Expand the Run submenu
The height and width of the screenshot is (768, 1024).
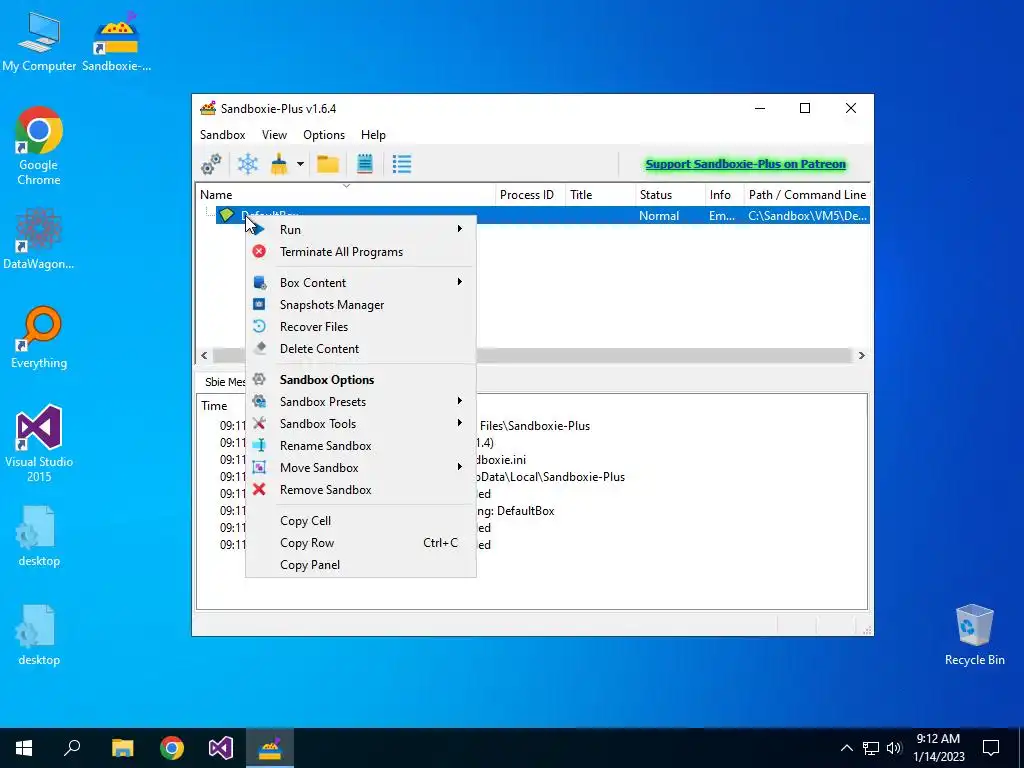(x=360, y=229)
